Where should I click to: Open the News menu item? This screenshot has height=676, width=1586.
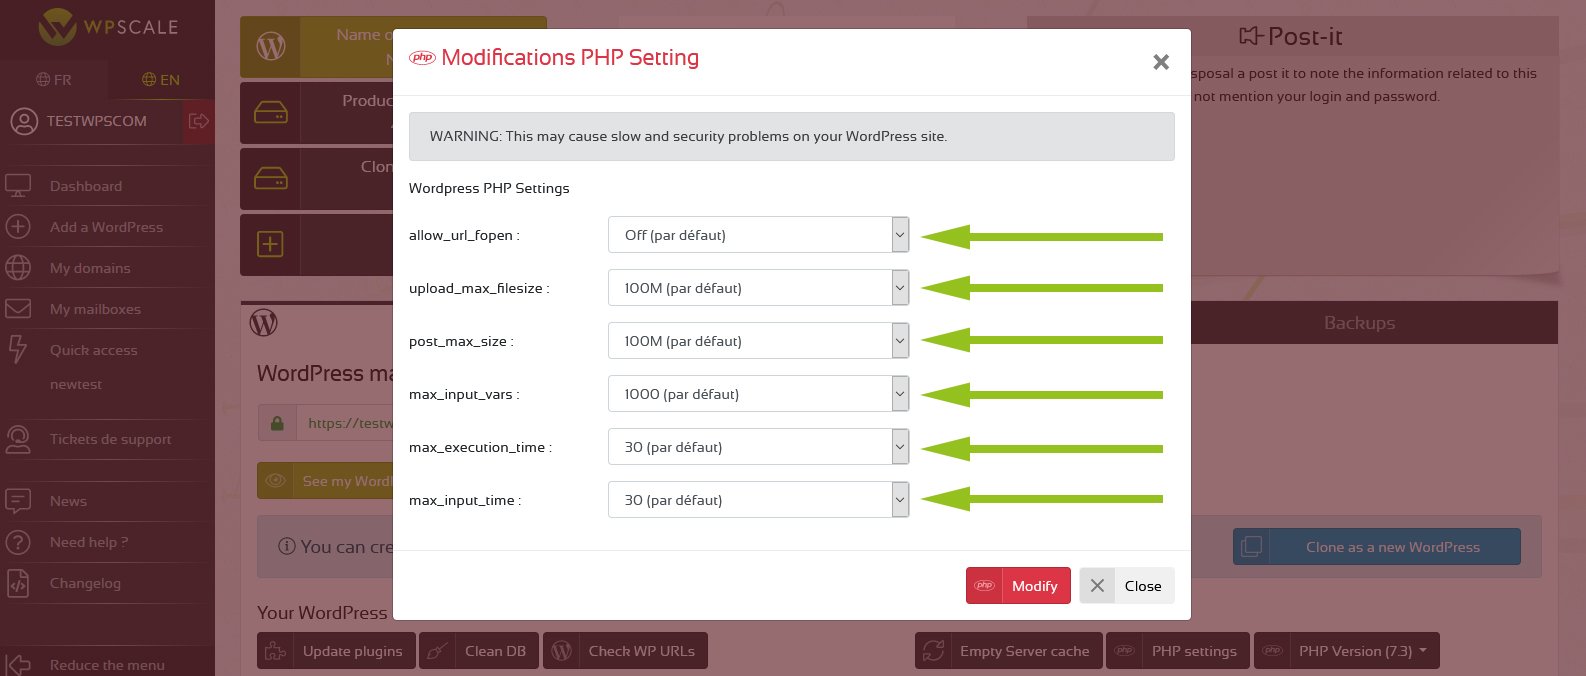click(68, 501)
